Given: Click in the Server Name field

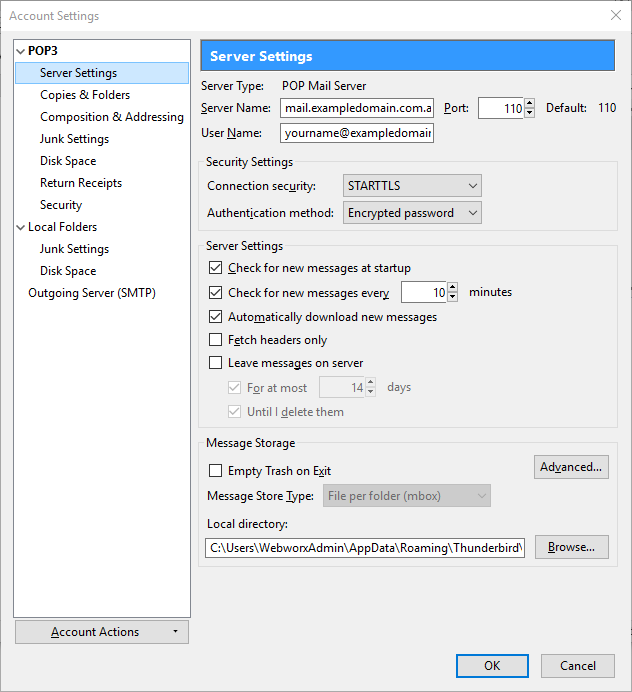Looking at the screenshot, I should point(357,108).
